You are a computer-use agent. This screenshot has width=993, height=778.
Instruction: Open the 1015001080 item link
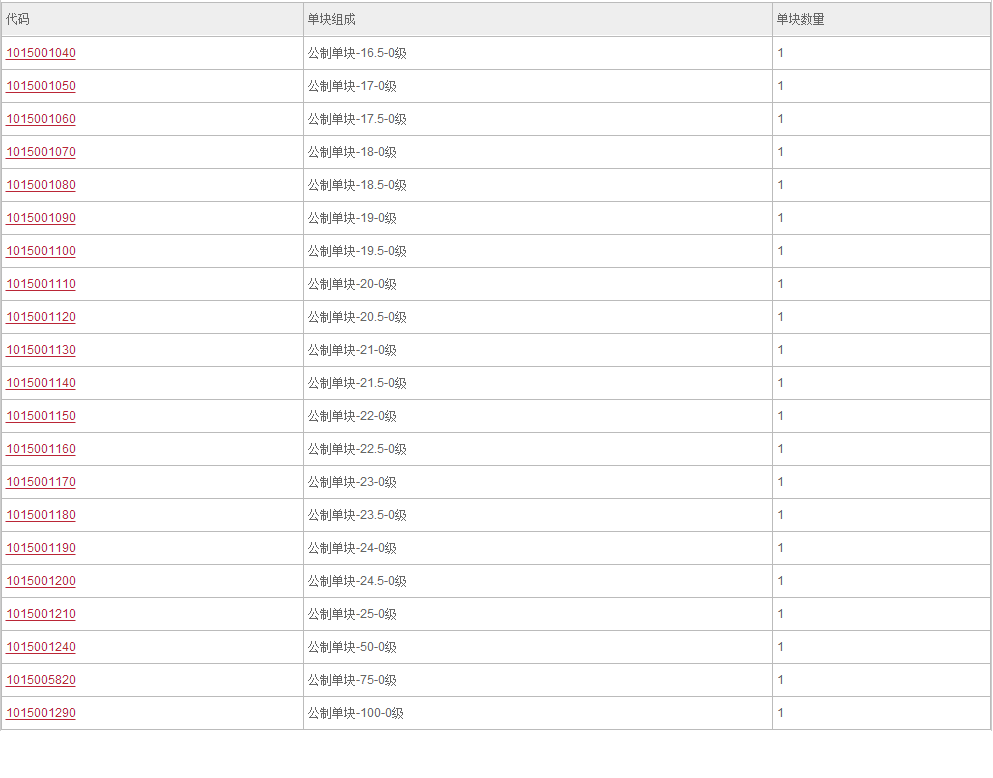41,185
